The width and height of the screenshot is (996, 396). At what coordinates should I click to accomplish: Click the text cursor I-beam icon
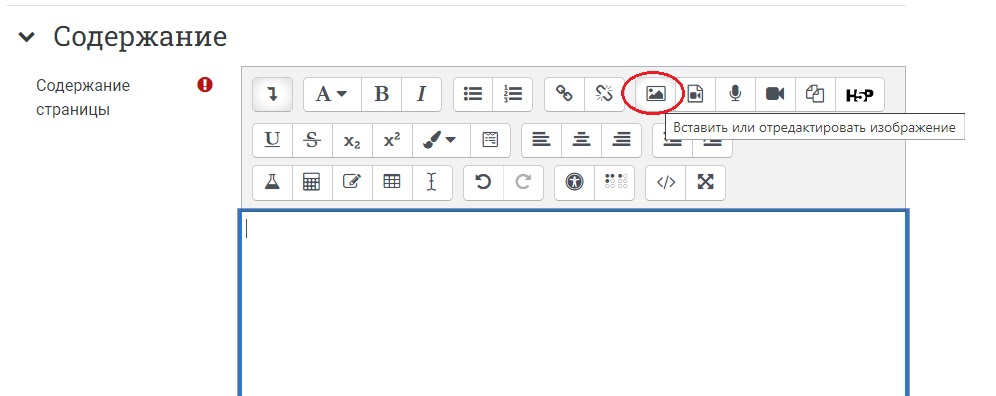432,182
